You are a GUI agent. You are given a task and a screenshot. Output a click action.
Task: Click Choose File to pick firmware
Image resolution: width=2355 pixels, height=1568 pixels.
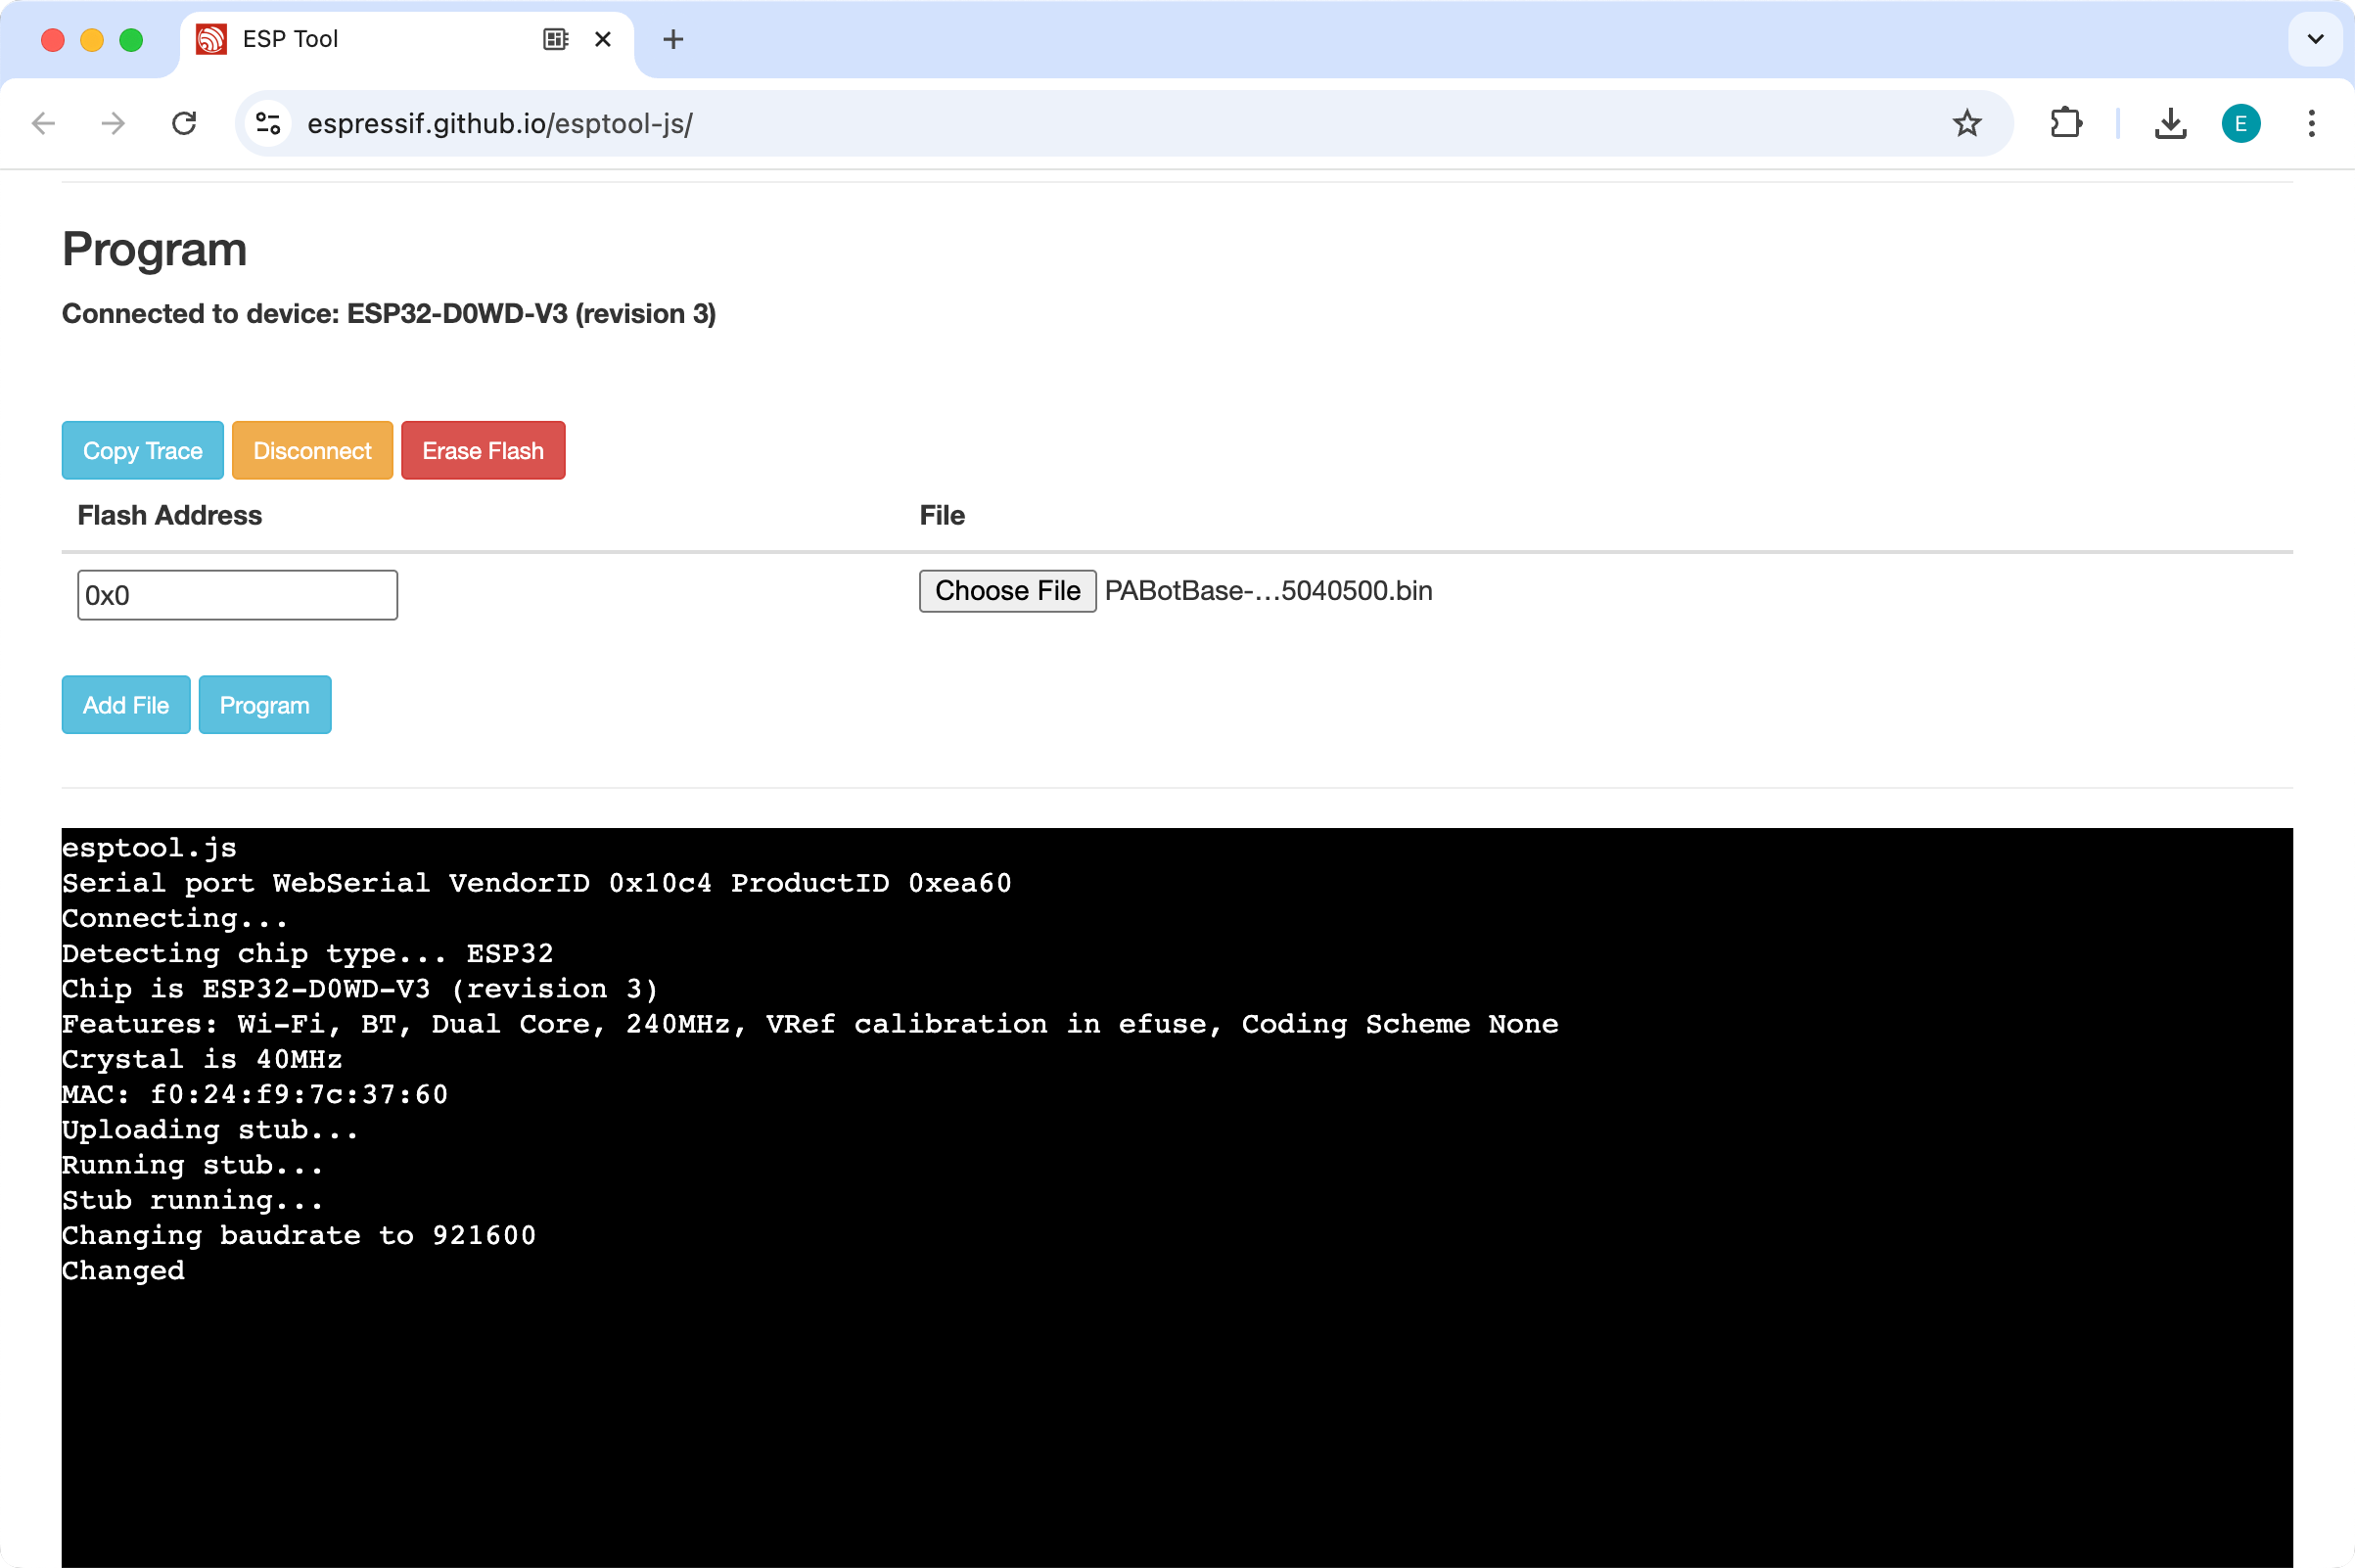tap(1007, 591)
